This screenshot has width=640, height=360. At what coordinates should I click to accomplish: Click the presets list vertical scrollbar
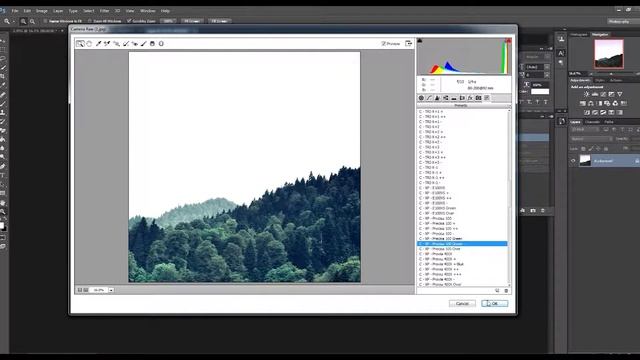click(509, 198)
